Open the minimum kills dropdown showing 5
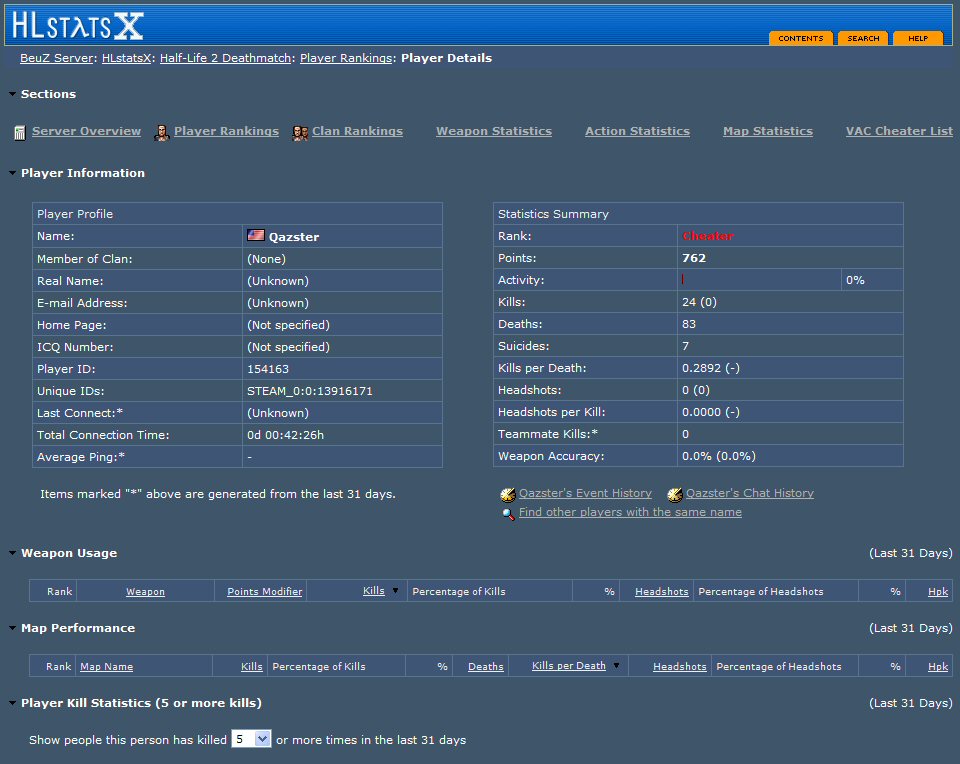The width and height of the screenshot is (960, 764). pyautogui.click(x=251, y=739)
